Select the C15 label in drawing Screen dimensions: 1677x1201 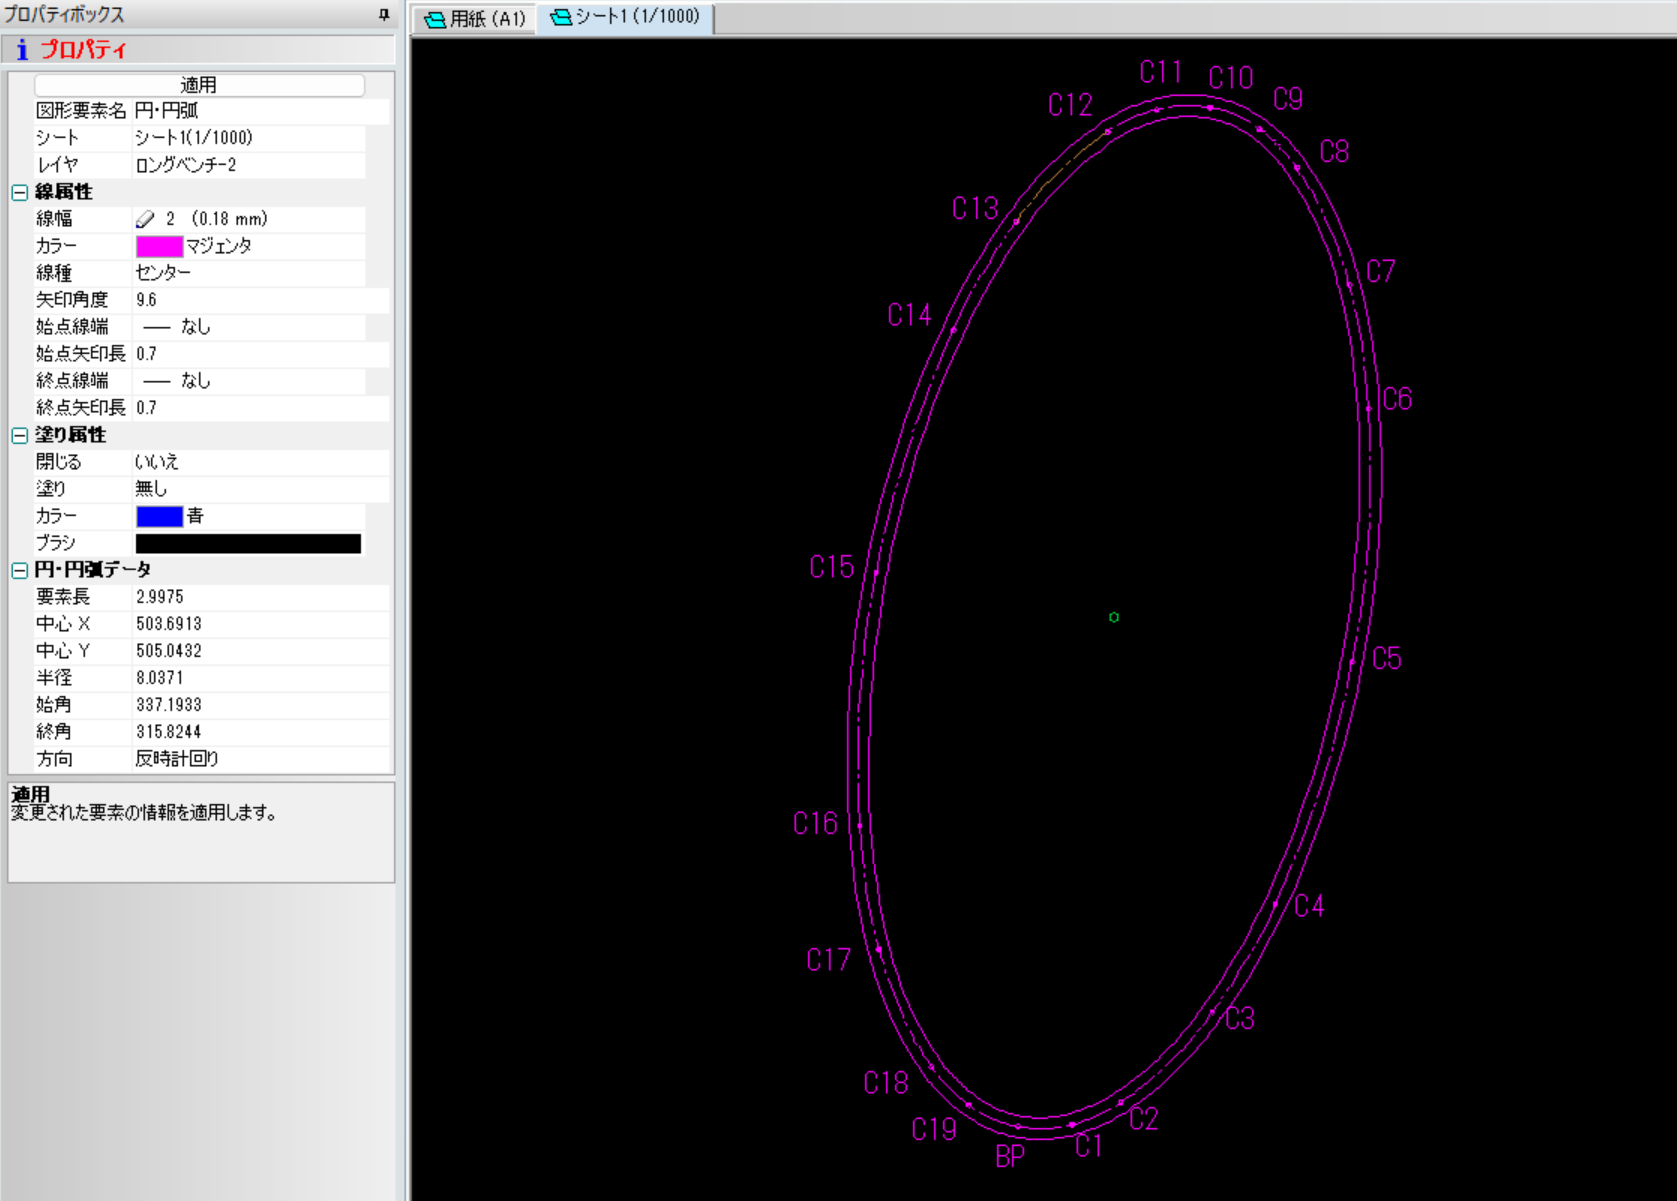point(831,567)
